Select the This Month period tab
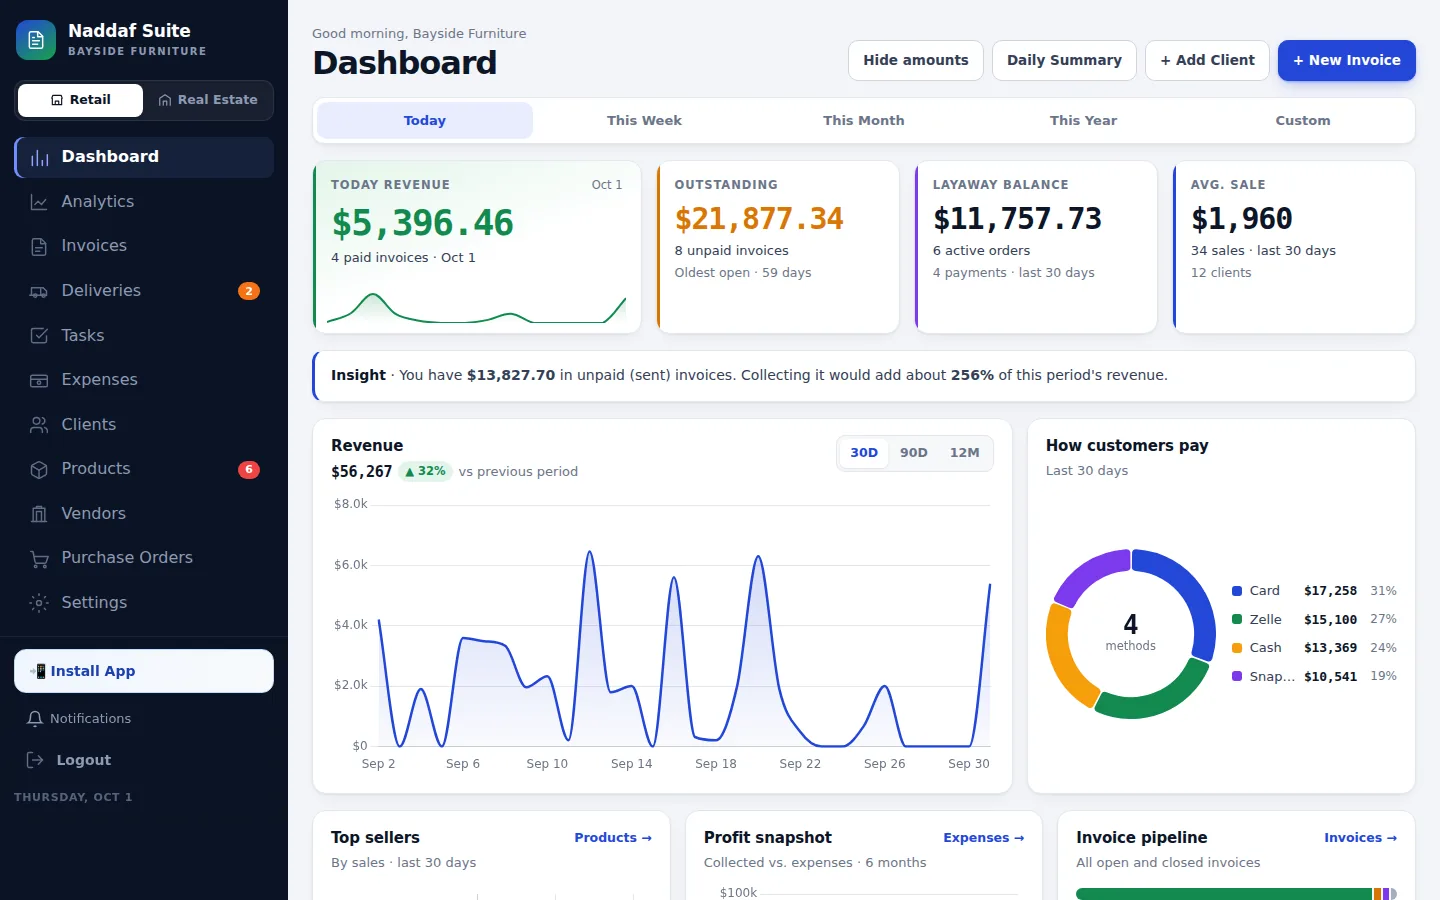 (x=864, y=120)
